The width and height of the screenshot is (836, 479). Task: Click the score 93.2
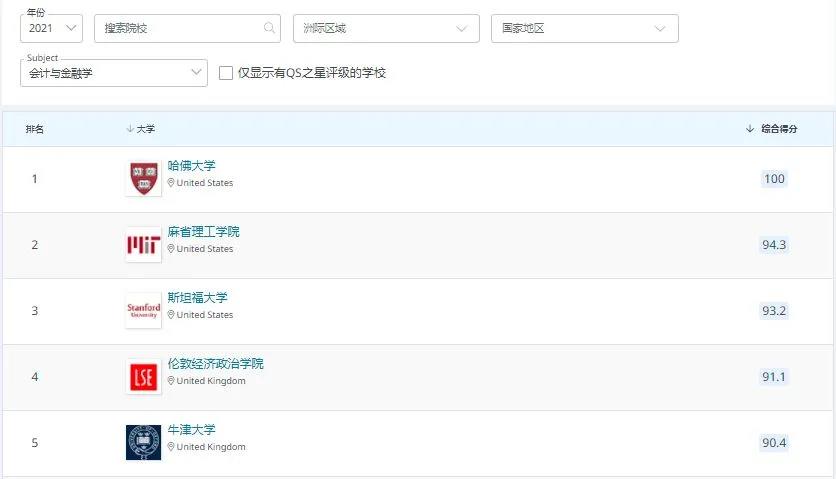pos(774,310)
